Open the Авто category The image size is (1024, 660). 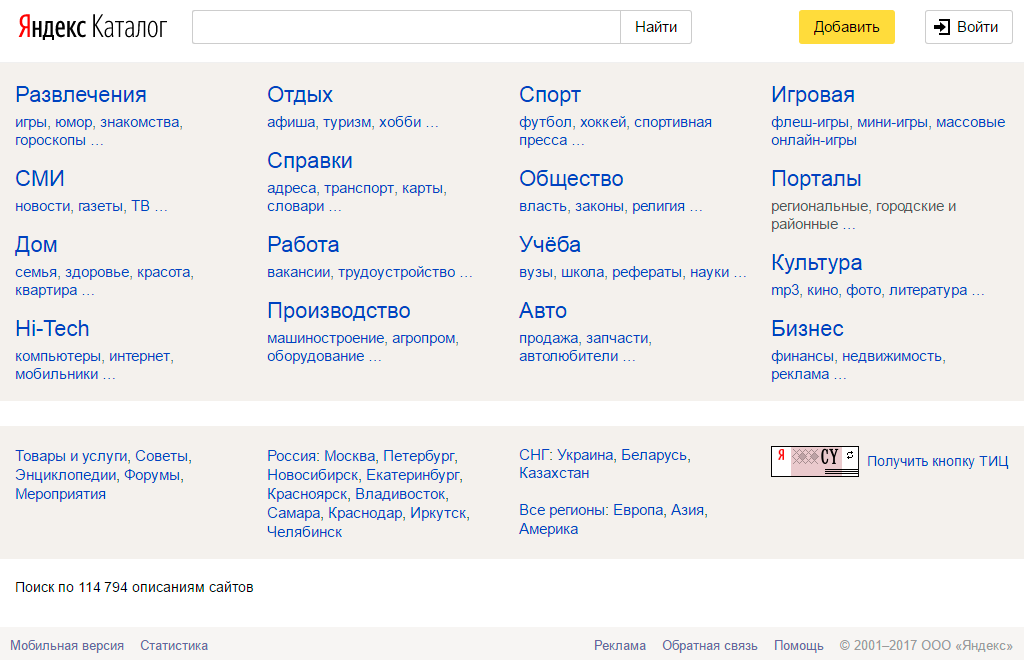tap(543, 311)
